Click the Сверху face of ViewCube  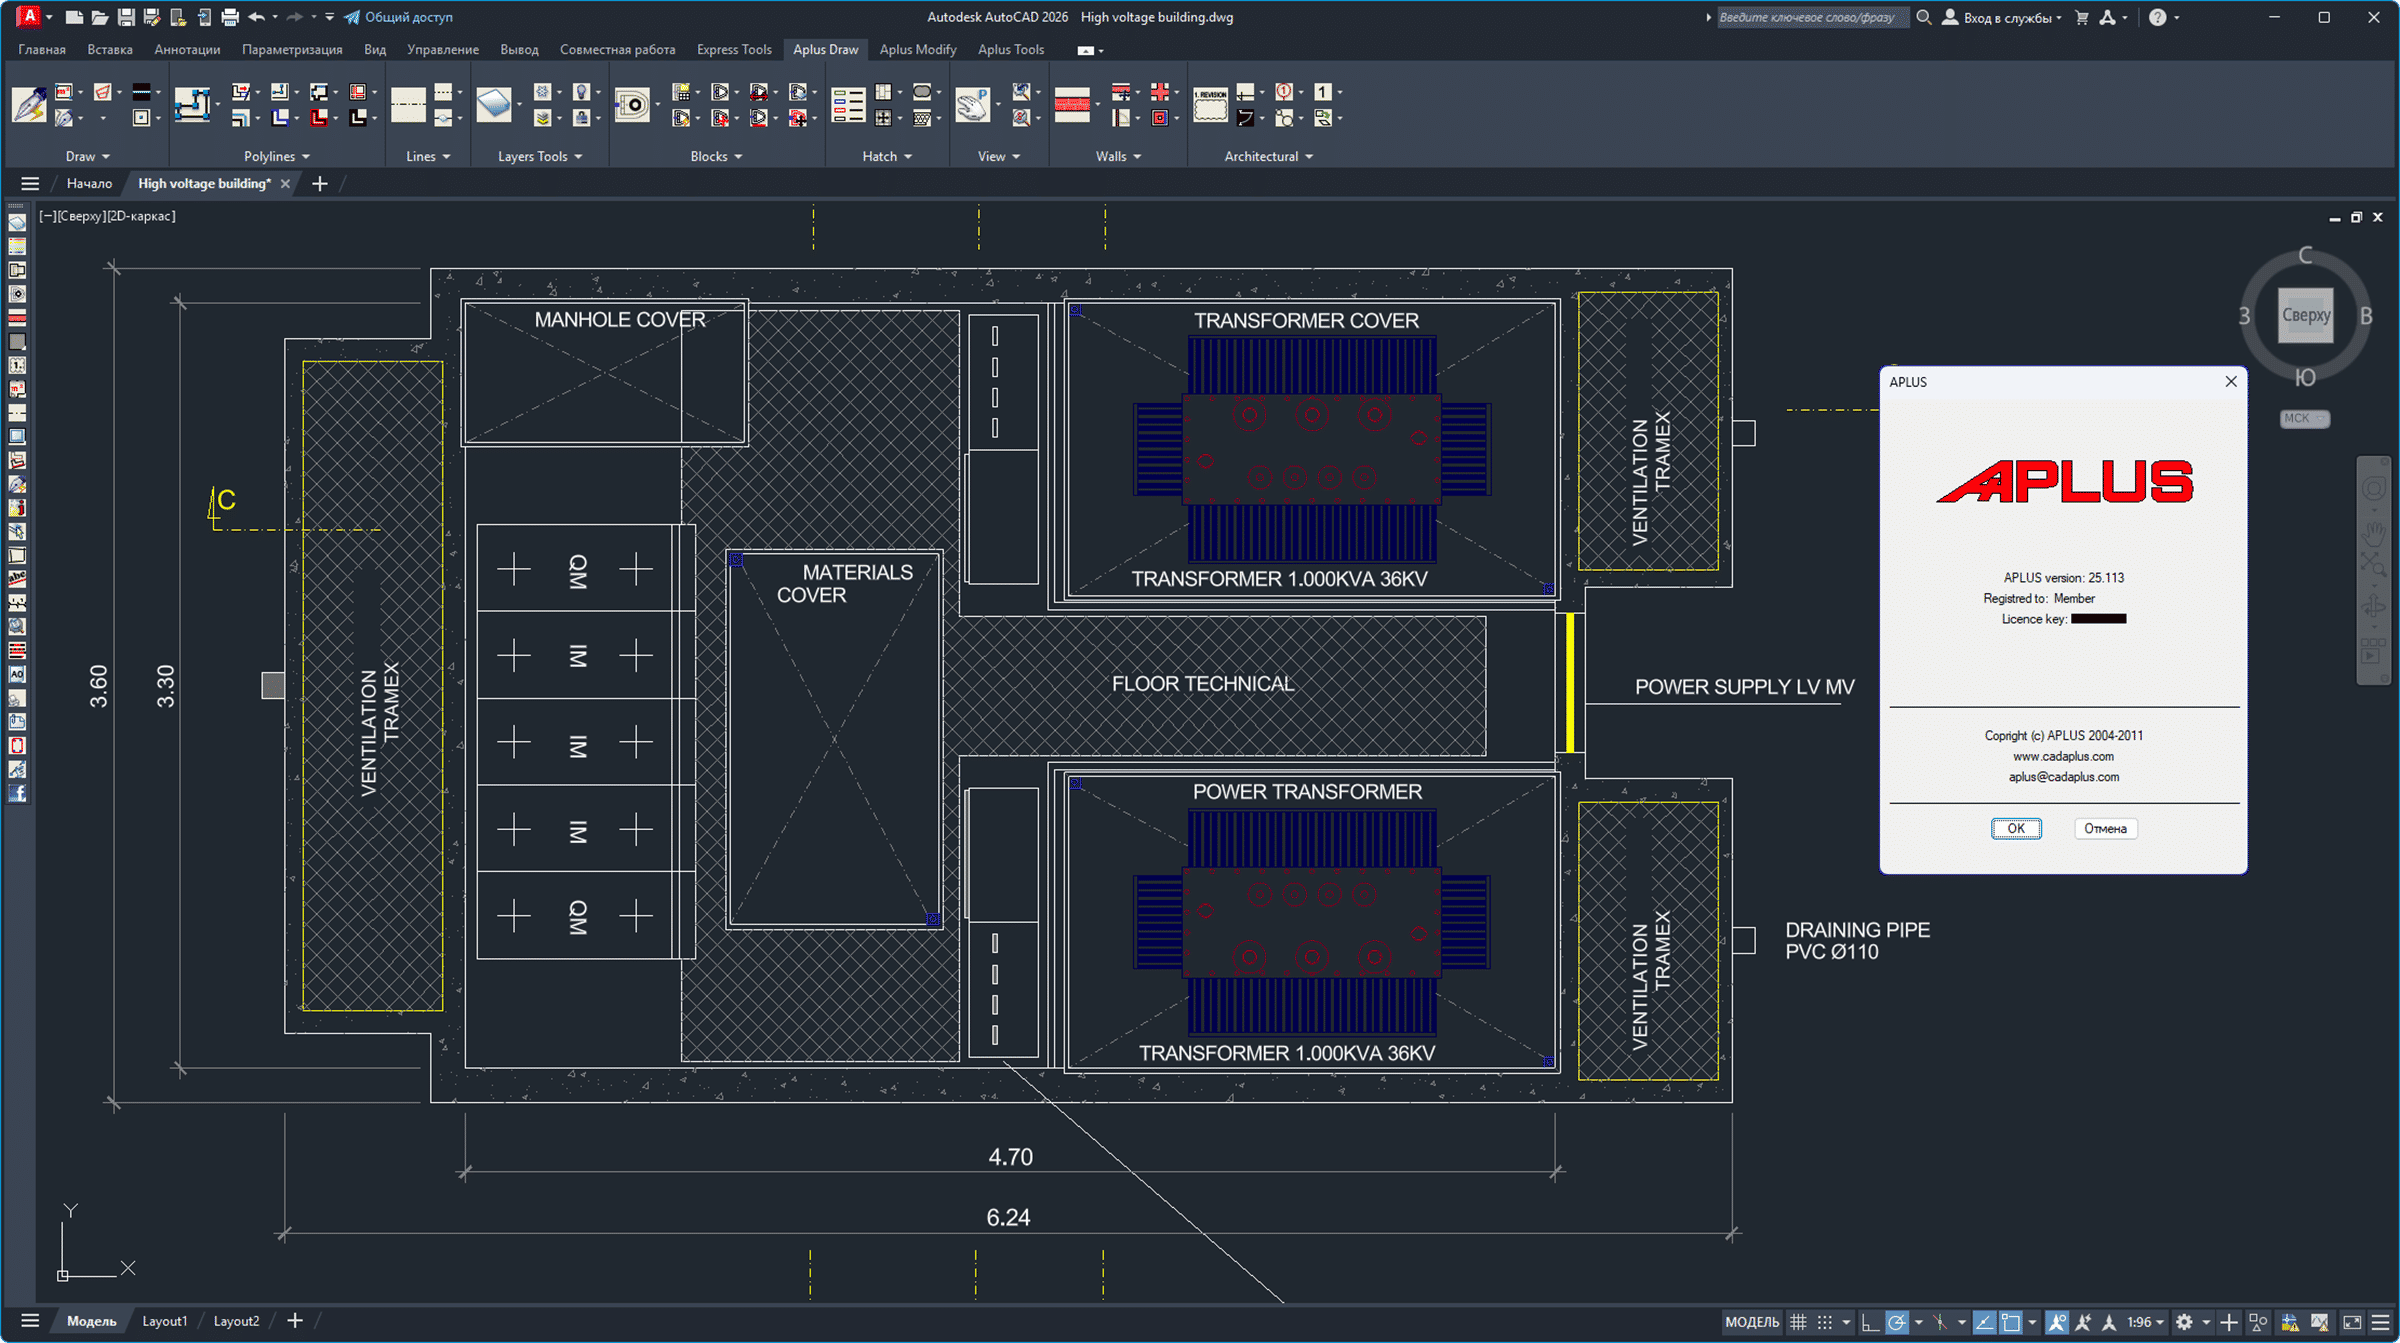[2305, 315]
